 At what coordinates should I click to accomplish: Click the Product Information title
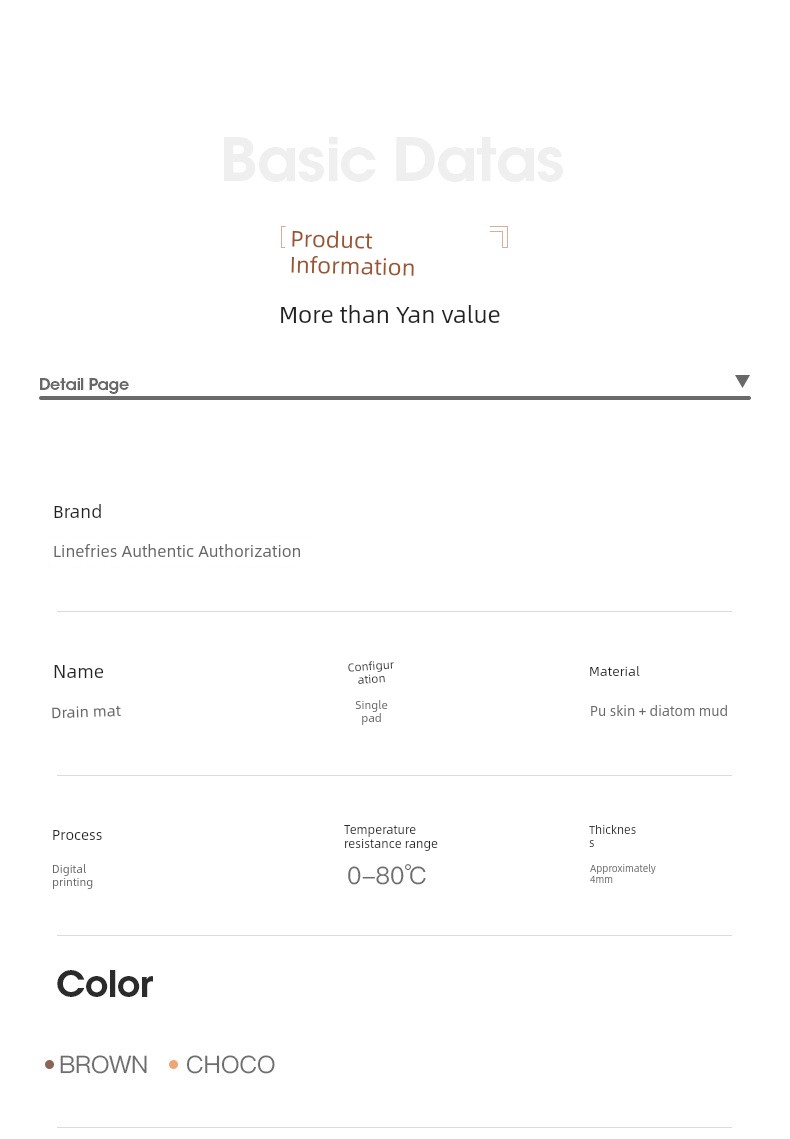coord(352,253)
